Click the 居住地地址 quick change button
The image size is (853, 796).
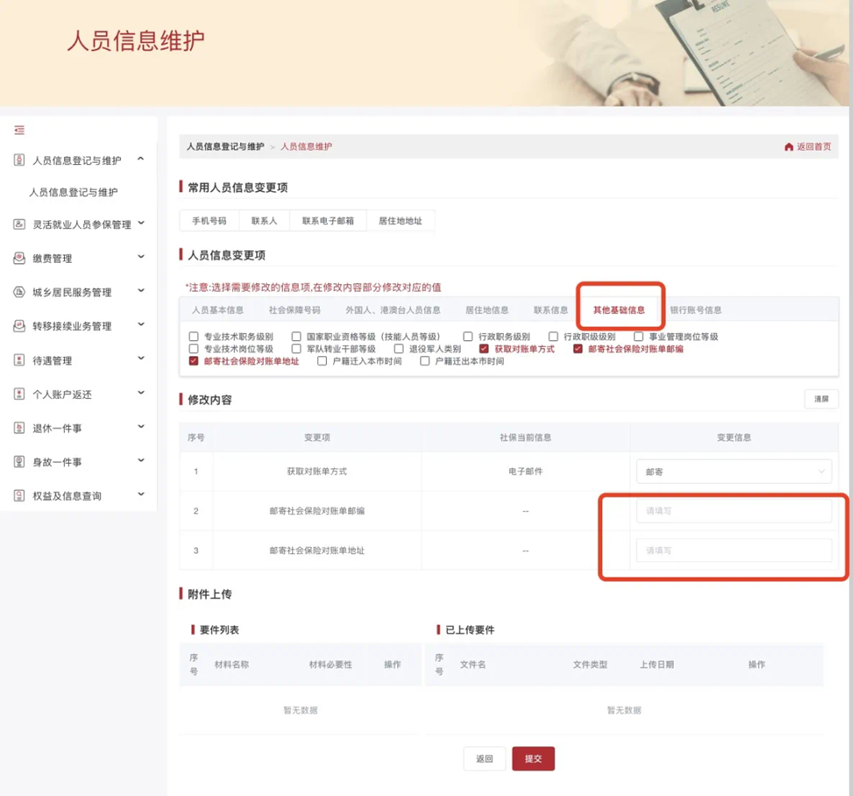click(400, 221)
